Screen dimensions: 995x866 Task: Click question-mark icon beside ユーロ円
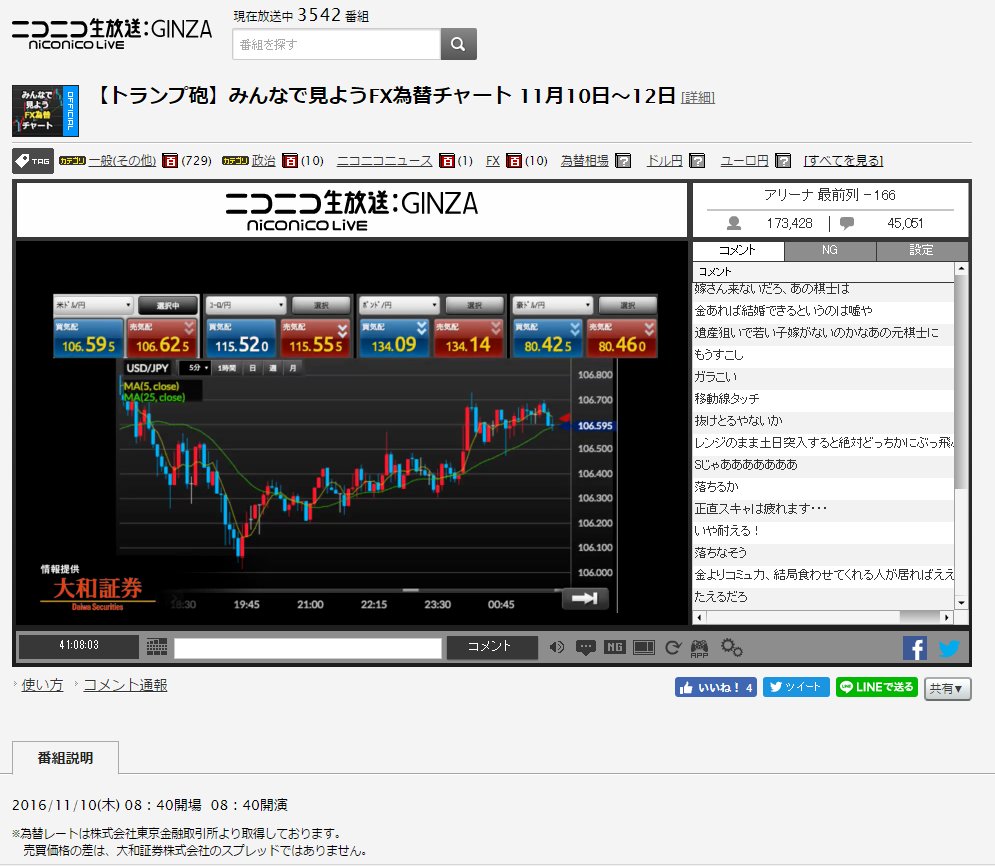(x=783, y=161)
